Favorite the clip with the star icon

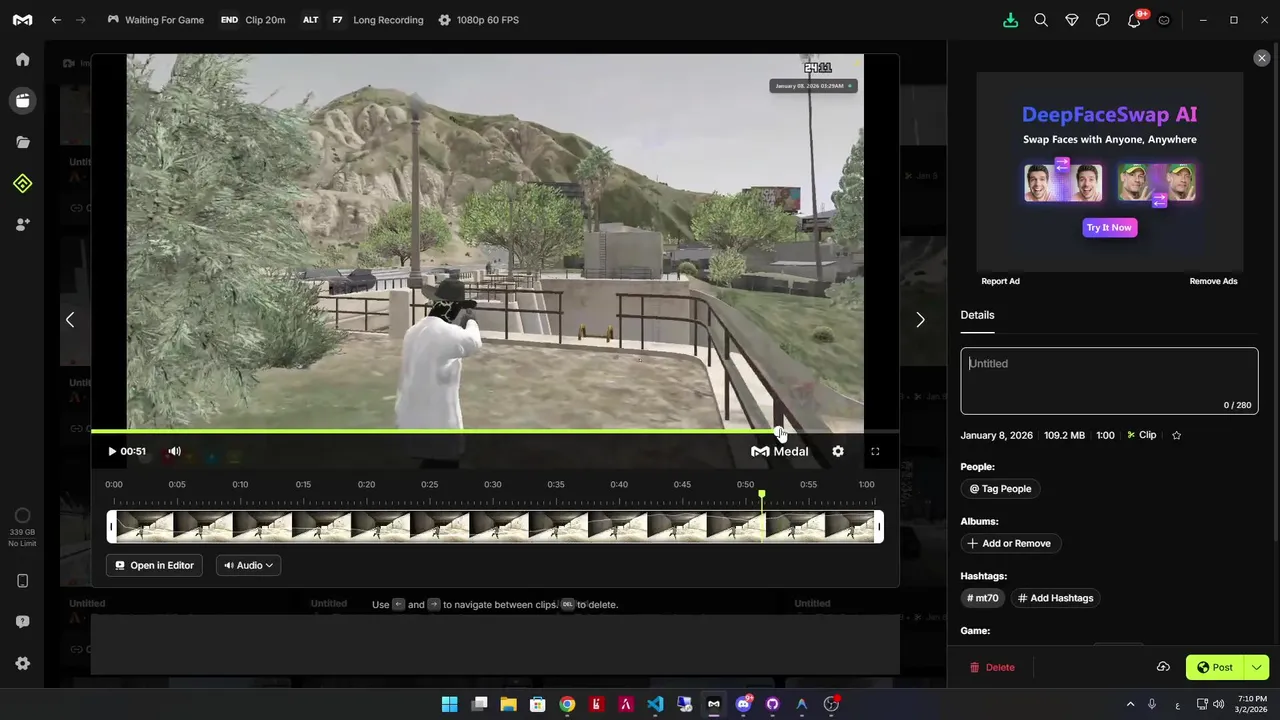tap(1176, 435)
